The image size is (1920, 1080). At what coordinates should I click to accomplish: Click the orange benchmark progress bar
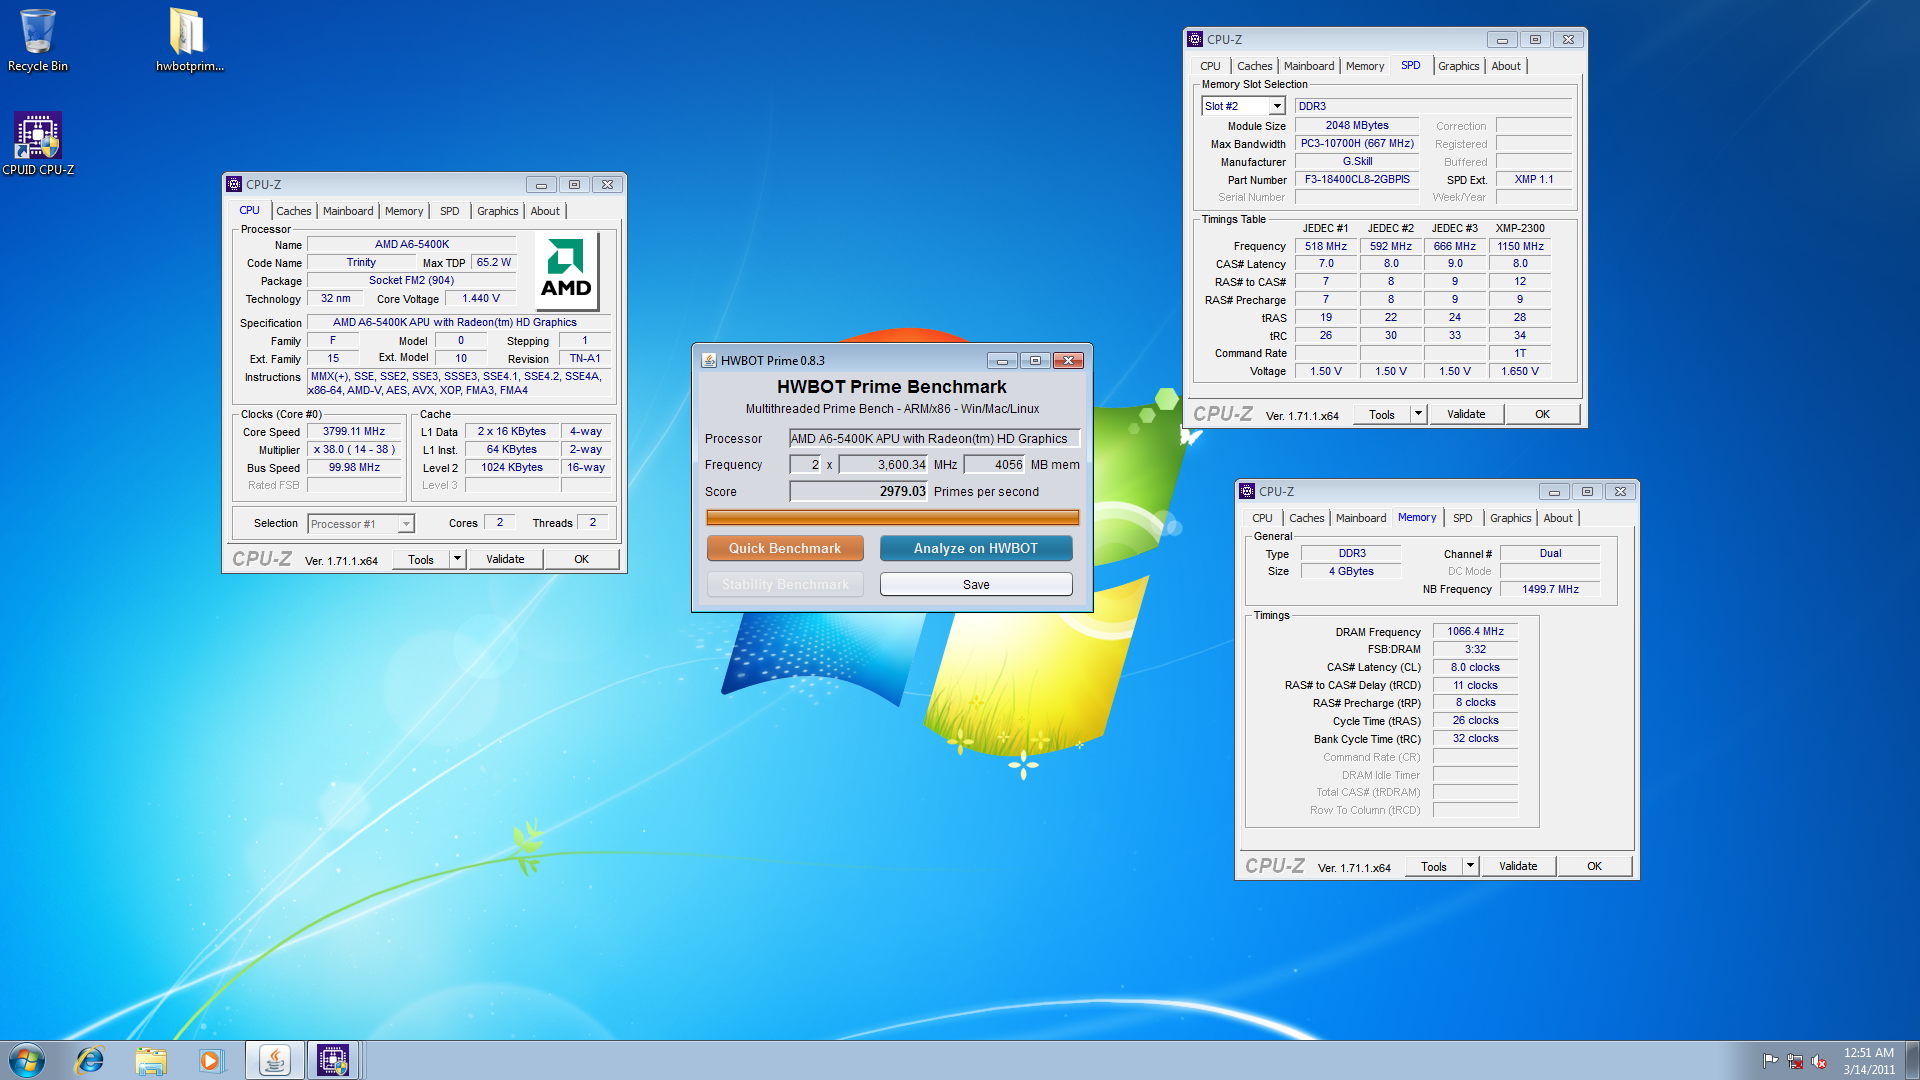pyautogui.click(x=892, y=517)
